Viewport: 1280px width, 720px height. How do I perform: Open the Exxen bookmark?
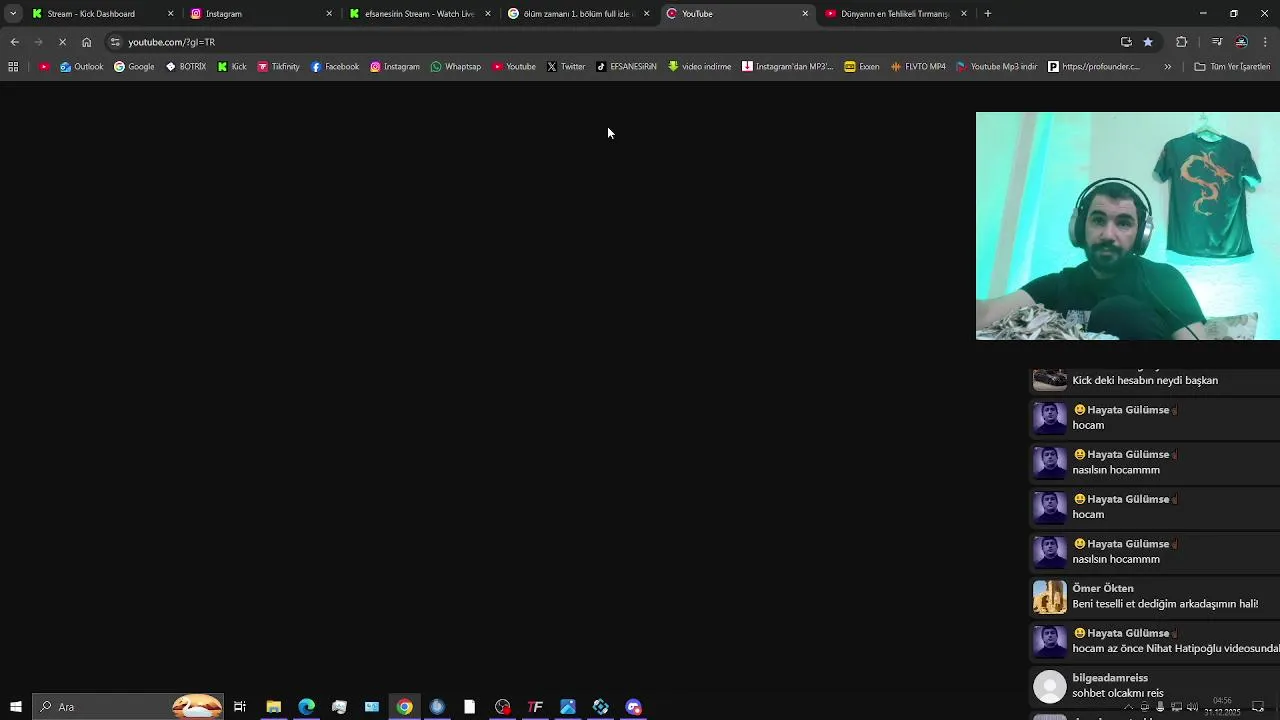point(862,67)
